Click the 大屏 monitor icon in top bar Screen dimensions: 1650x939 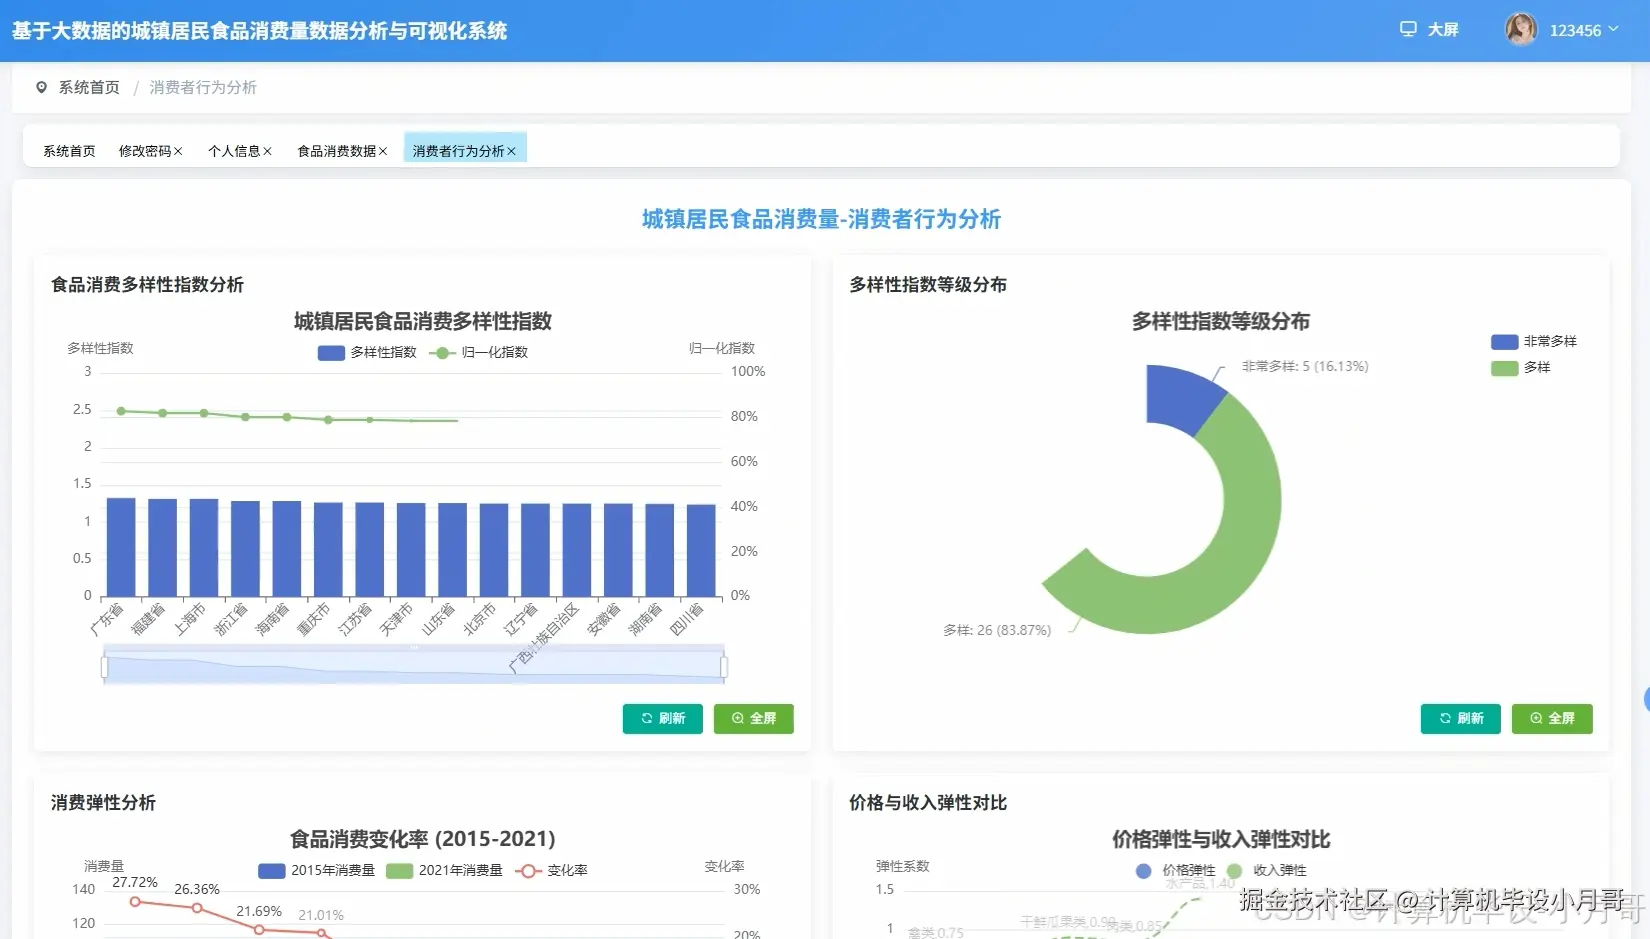[x=1410, y=29]
